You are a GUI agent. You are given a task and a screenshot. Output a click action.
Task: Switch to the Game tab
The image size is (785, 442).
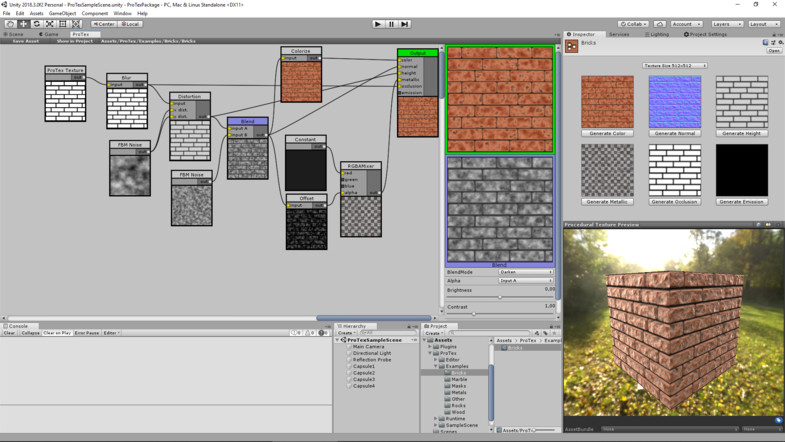[x=49, y=35]
